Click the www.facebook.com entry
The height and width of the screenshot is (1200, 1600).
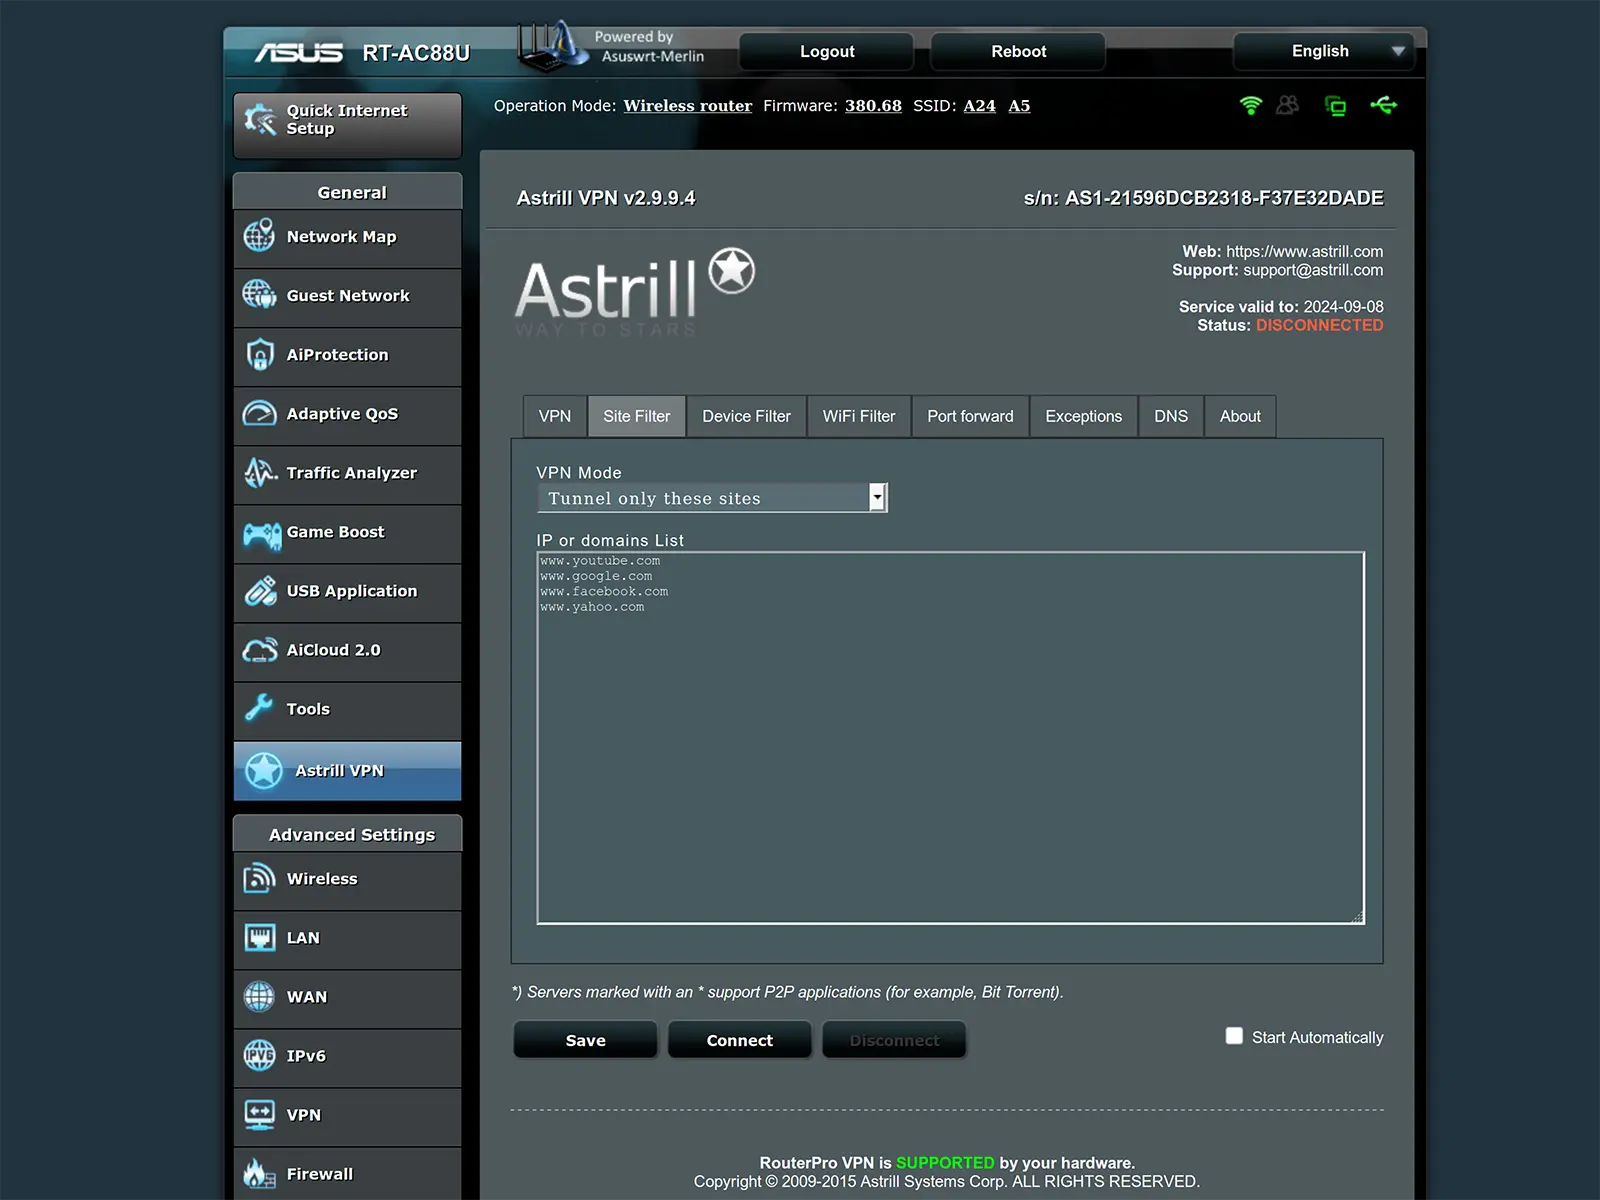click(604, 591)
